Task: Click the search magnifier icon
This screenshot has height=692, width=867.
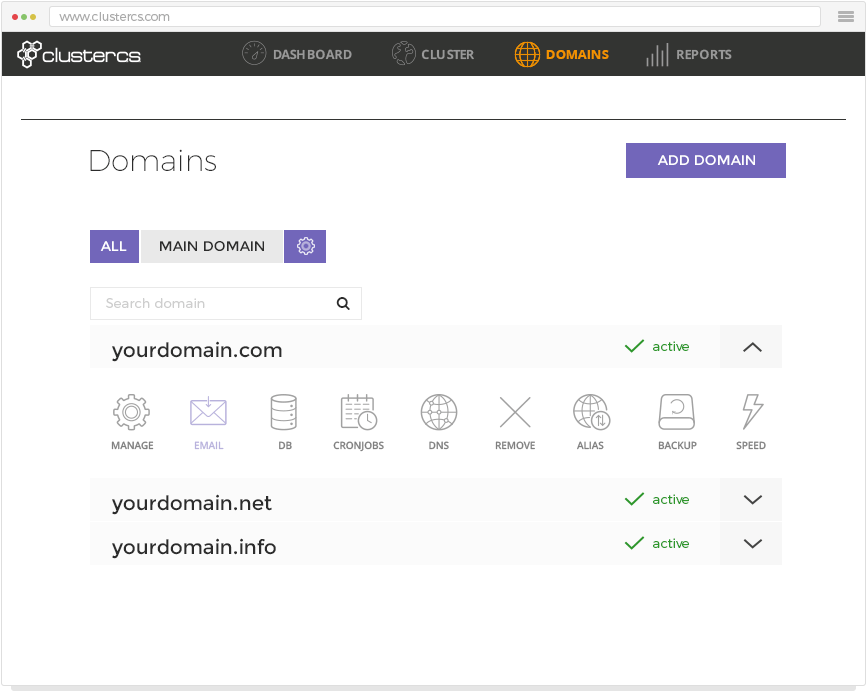Action: [x=343, y=303]
